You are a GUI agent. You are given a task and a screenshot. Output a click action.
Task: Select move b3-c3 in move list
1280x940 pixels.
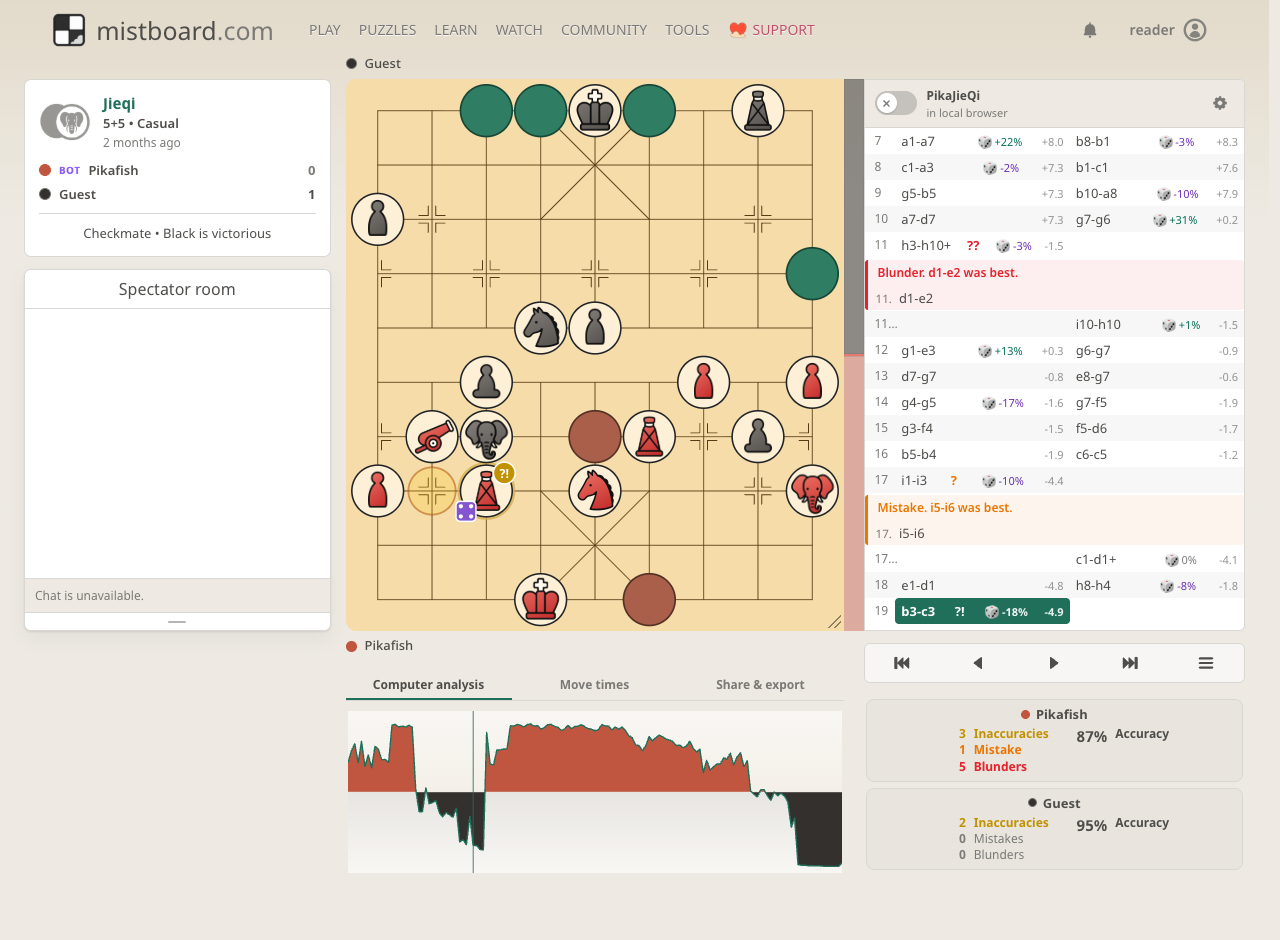click(982, 611)
